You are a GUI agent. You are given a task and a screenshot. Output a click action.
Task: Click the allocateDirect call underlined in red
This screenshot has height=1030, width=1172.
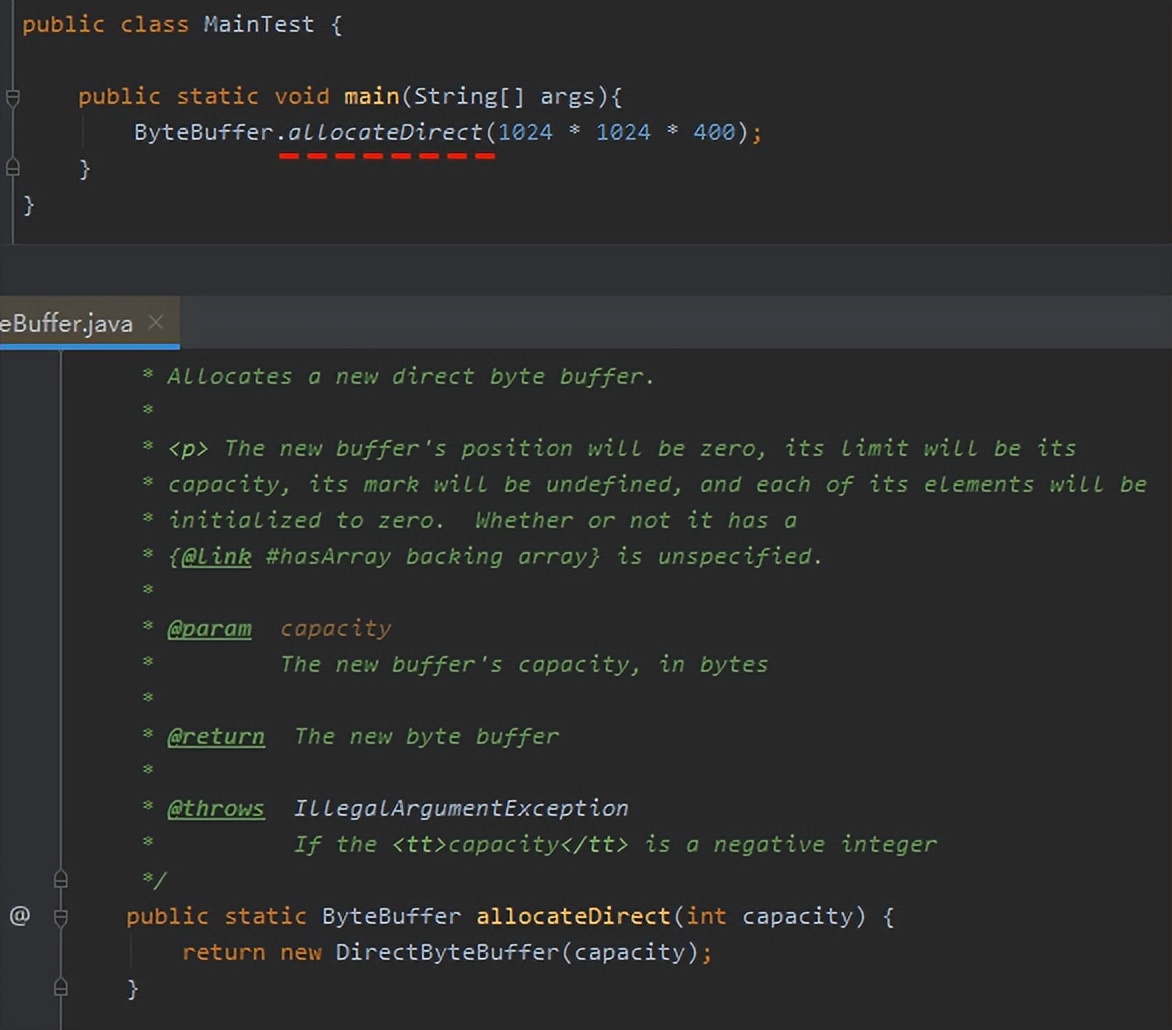385,132
